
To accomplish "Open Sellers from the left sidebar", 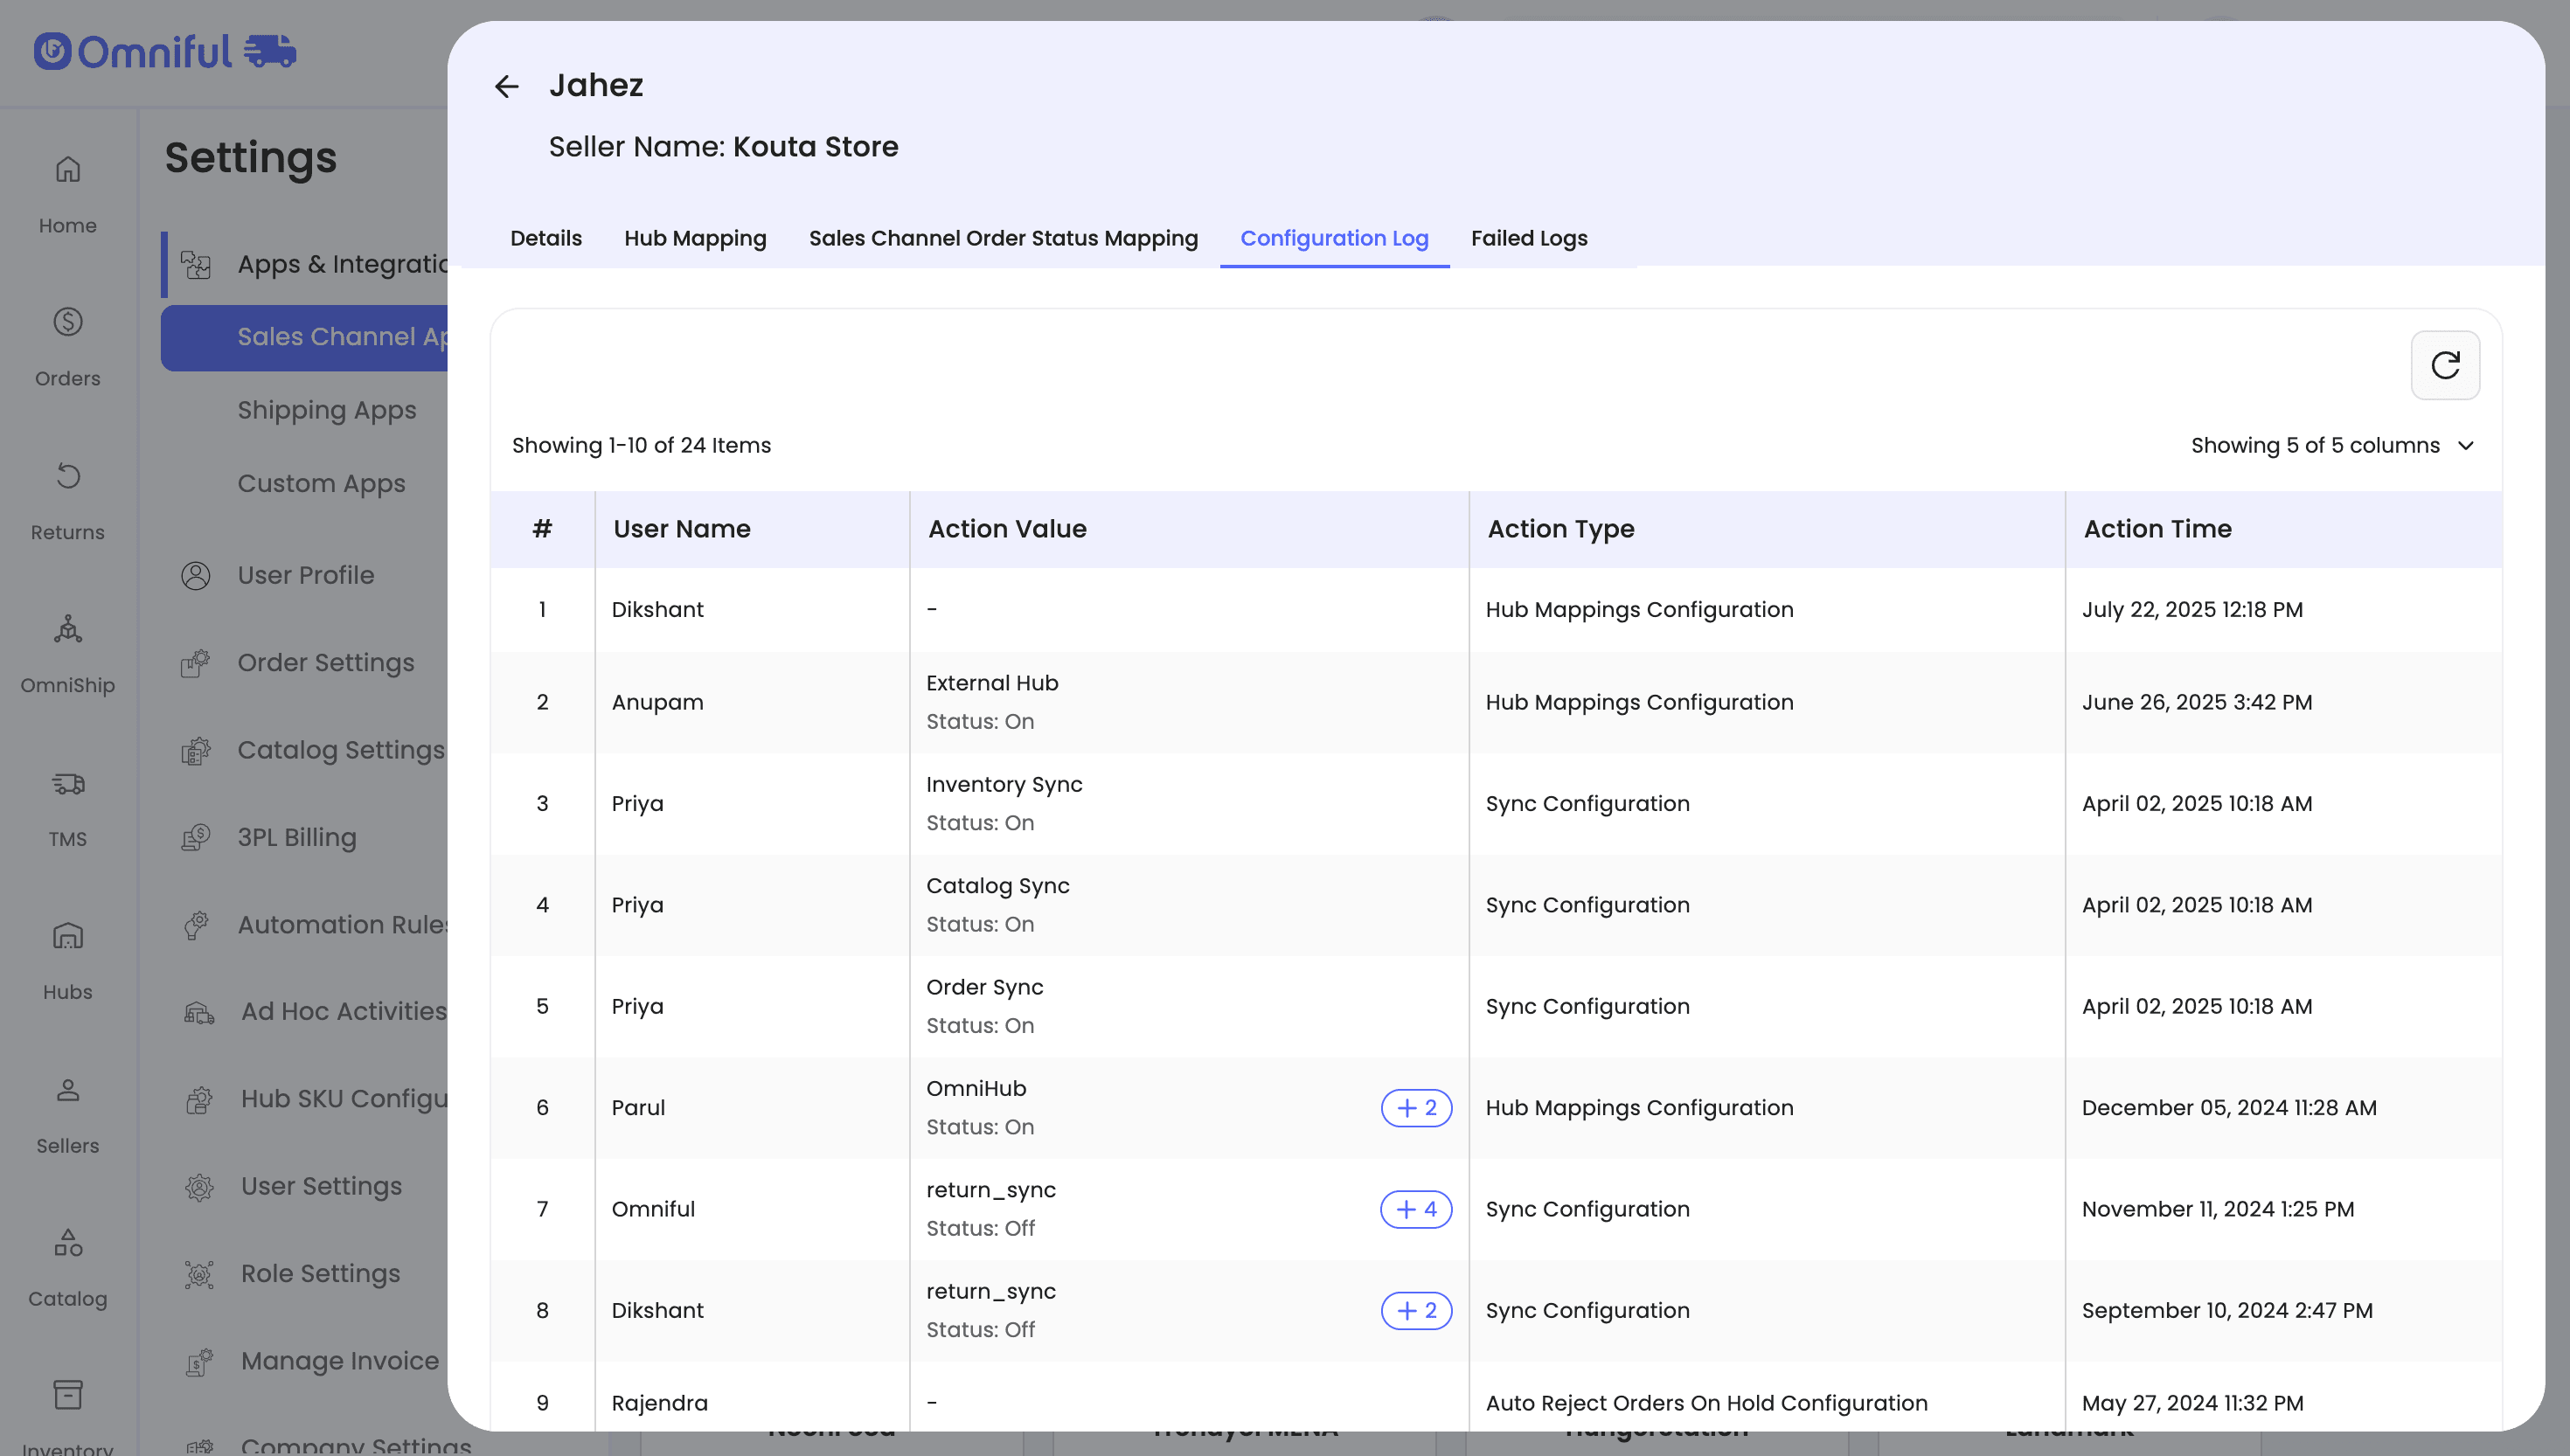I will pyautogui.click(x=68, y=1113).
